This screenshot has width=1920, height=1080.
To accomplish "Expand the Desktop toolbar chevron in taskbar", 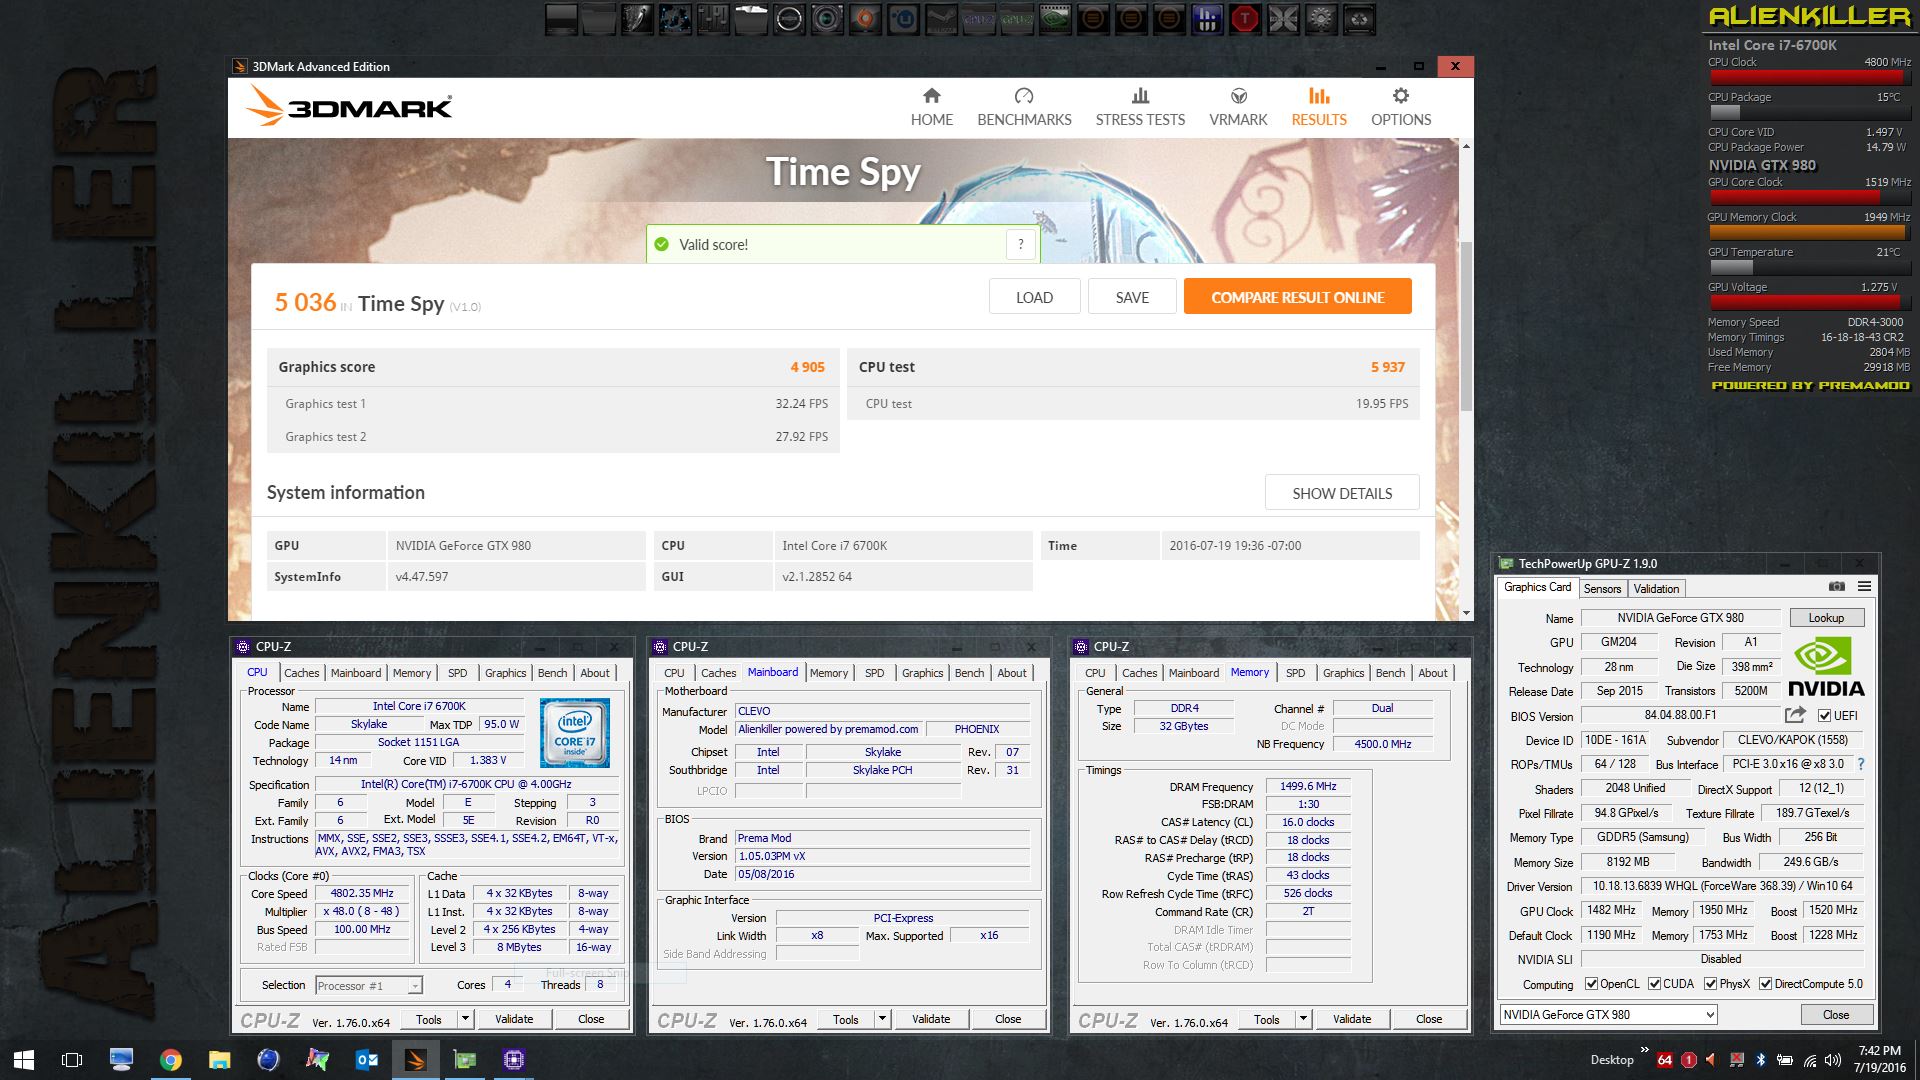I will [x=1644, y=1050].
